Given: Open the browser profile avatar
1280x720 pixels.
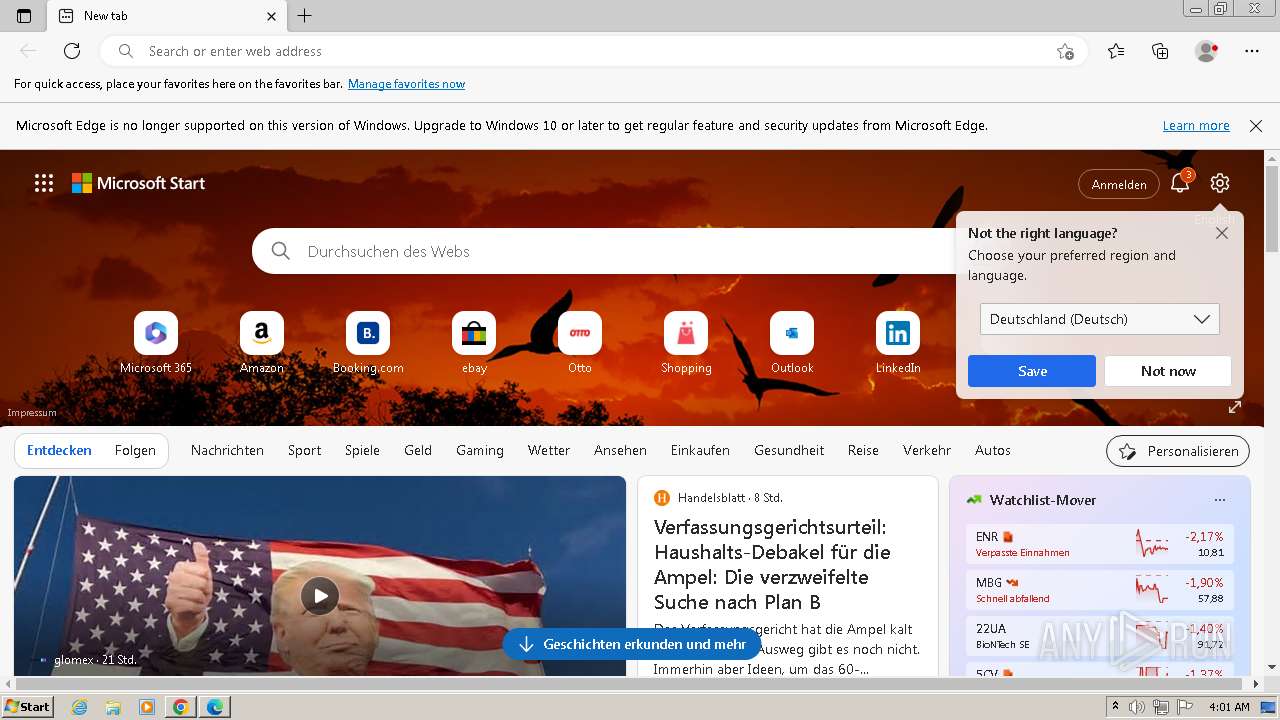Looking at the screenshot, I should [1206, 51].
